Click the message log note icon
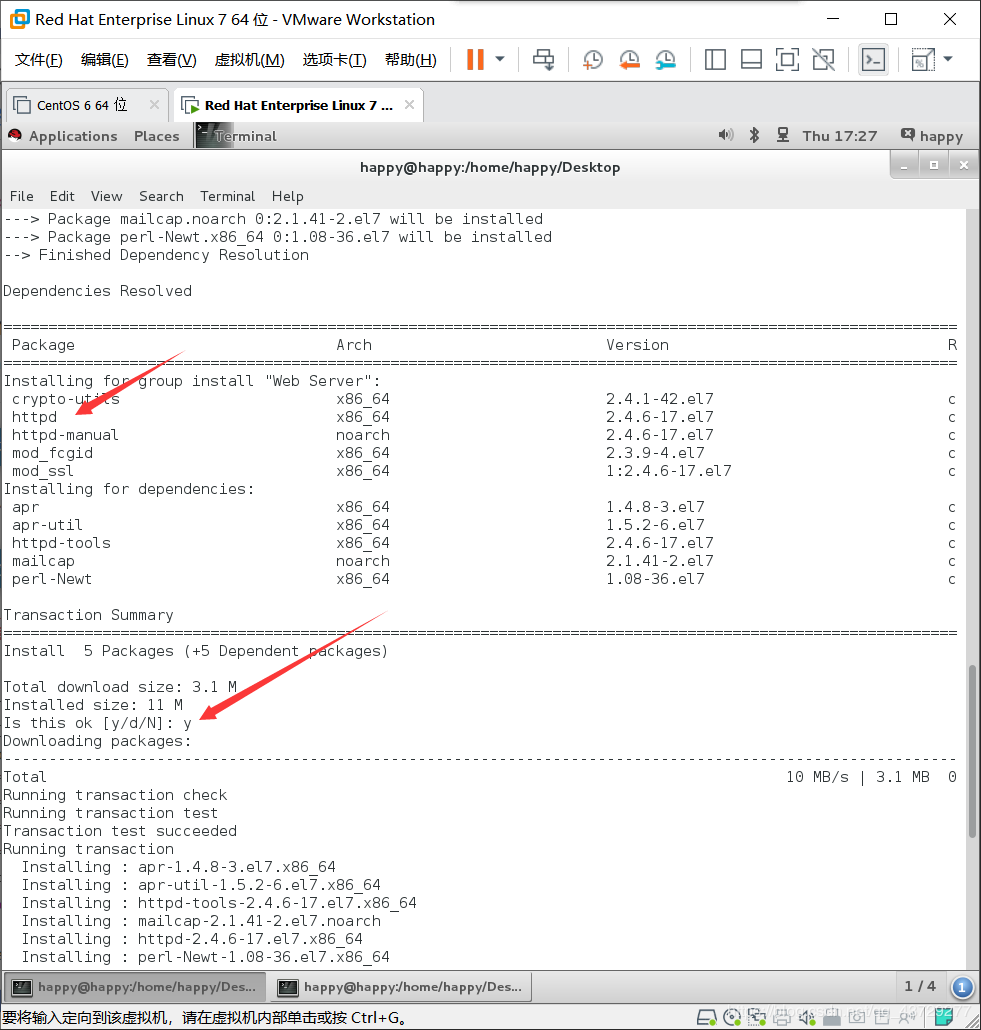The image size is (981, 1030). pos(944,1017)
